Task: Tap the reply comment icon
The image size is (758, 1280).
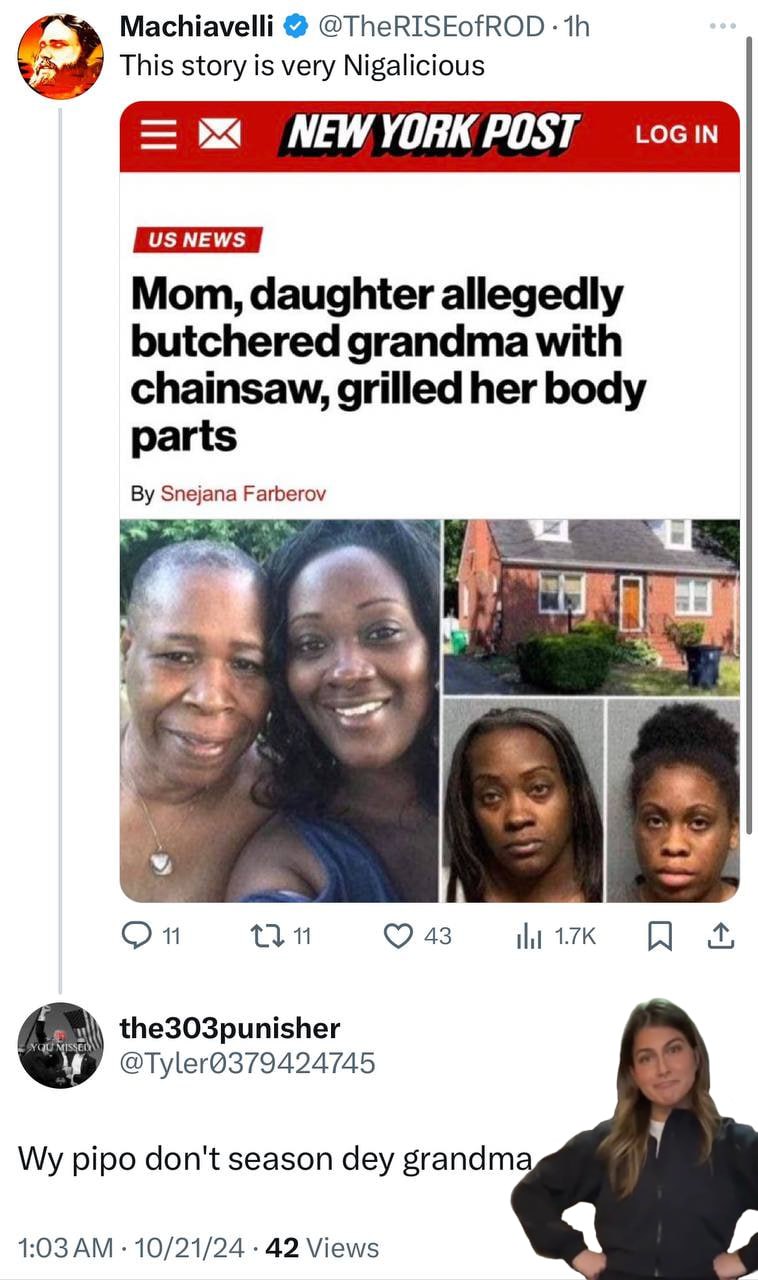Action: pos(136,935)
